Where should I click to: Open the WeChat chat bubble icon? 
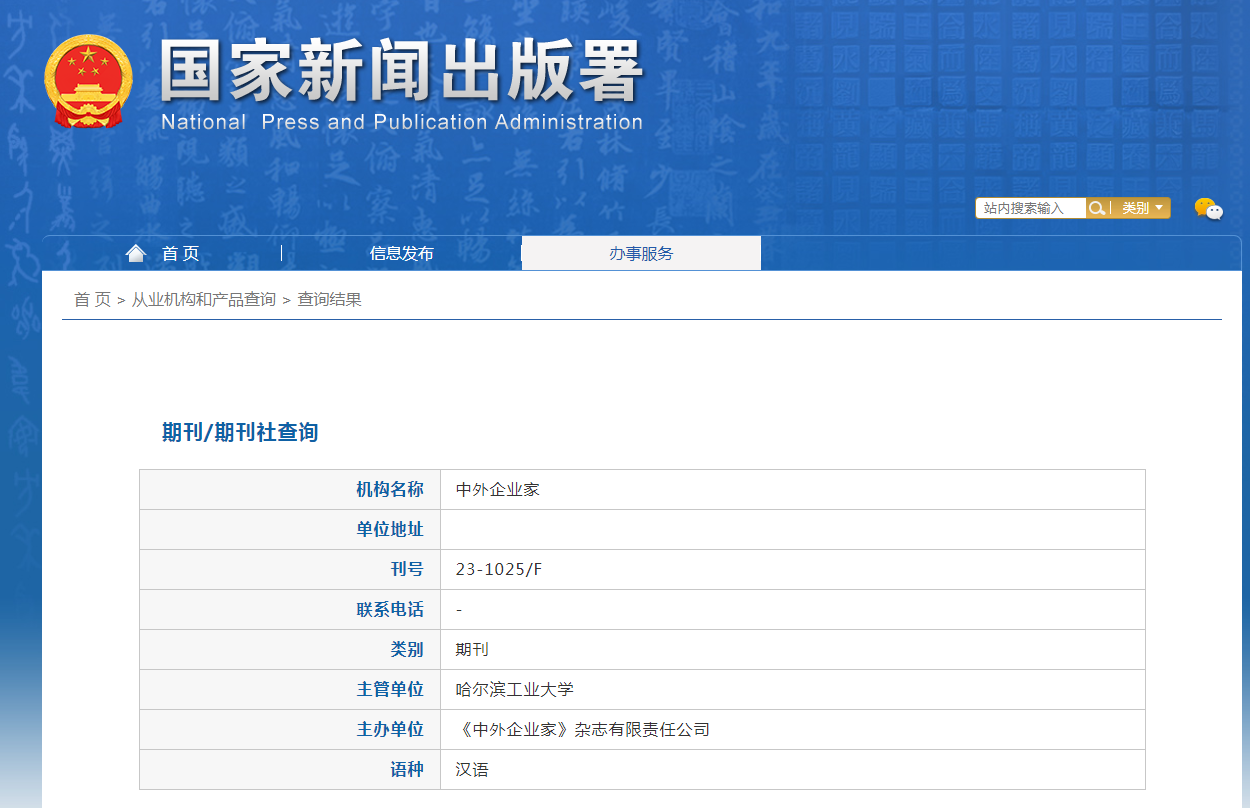1208,209
